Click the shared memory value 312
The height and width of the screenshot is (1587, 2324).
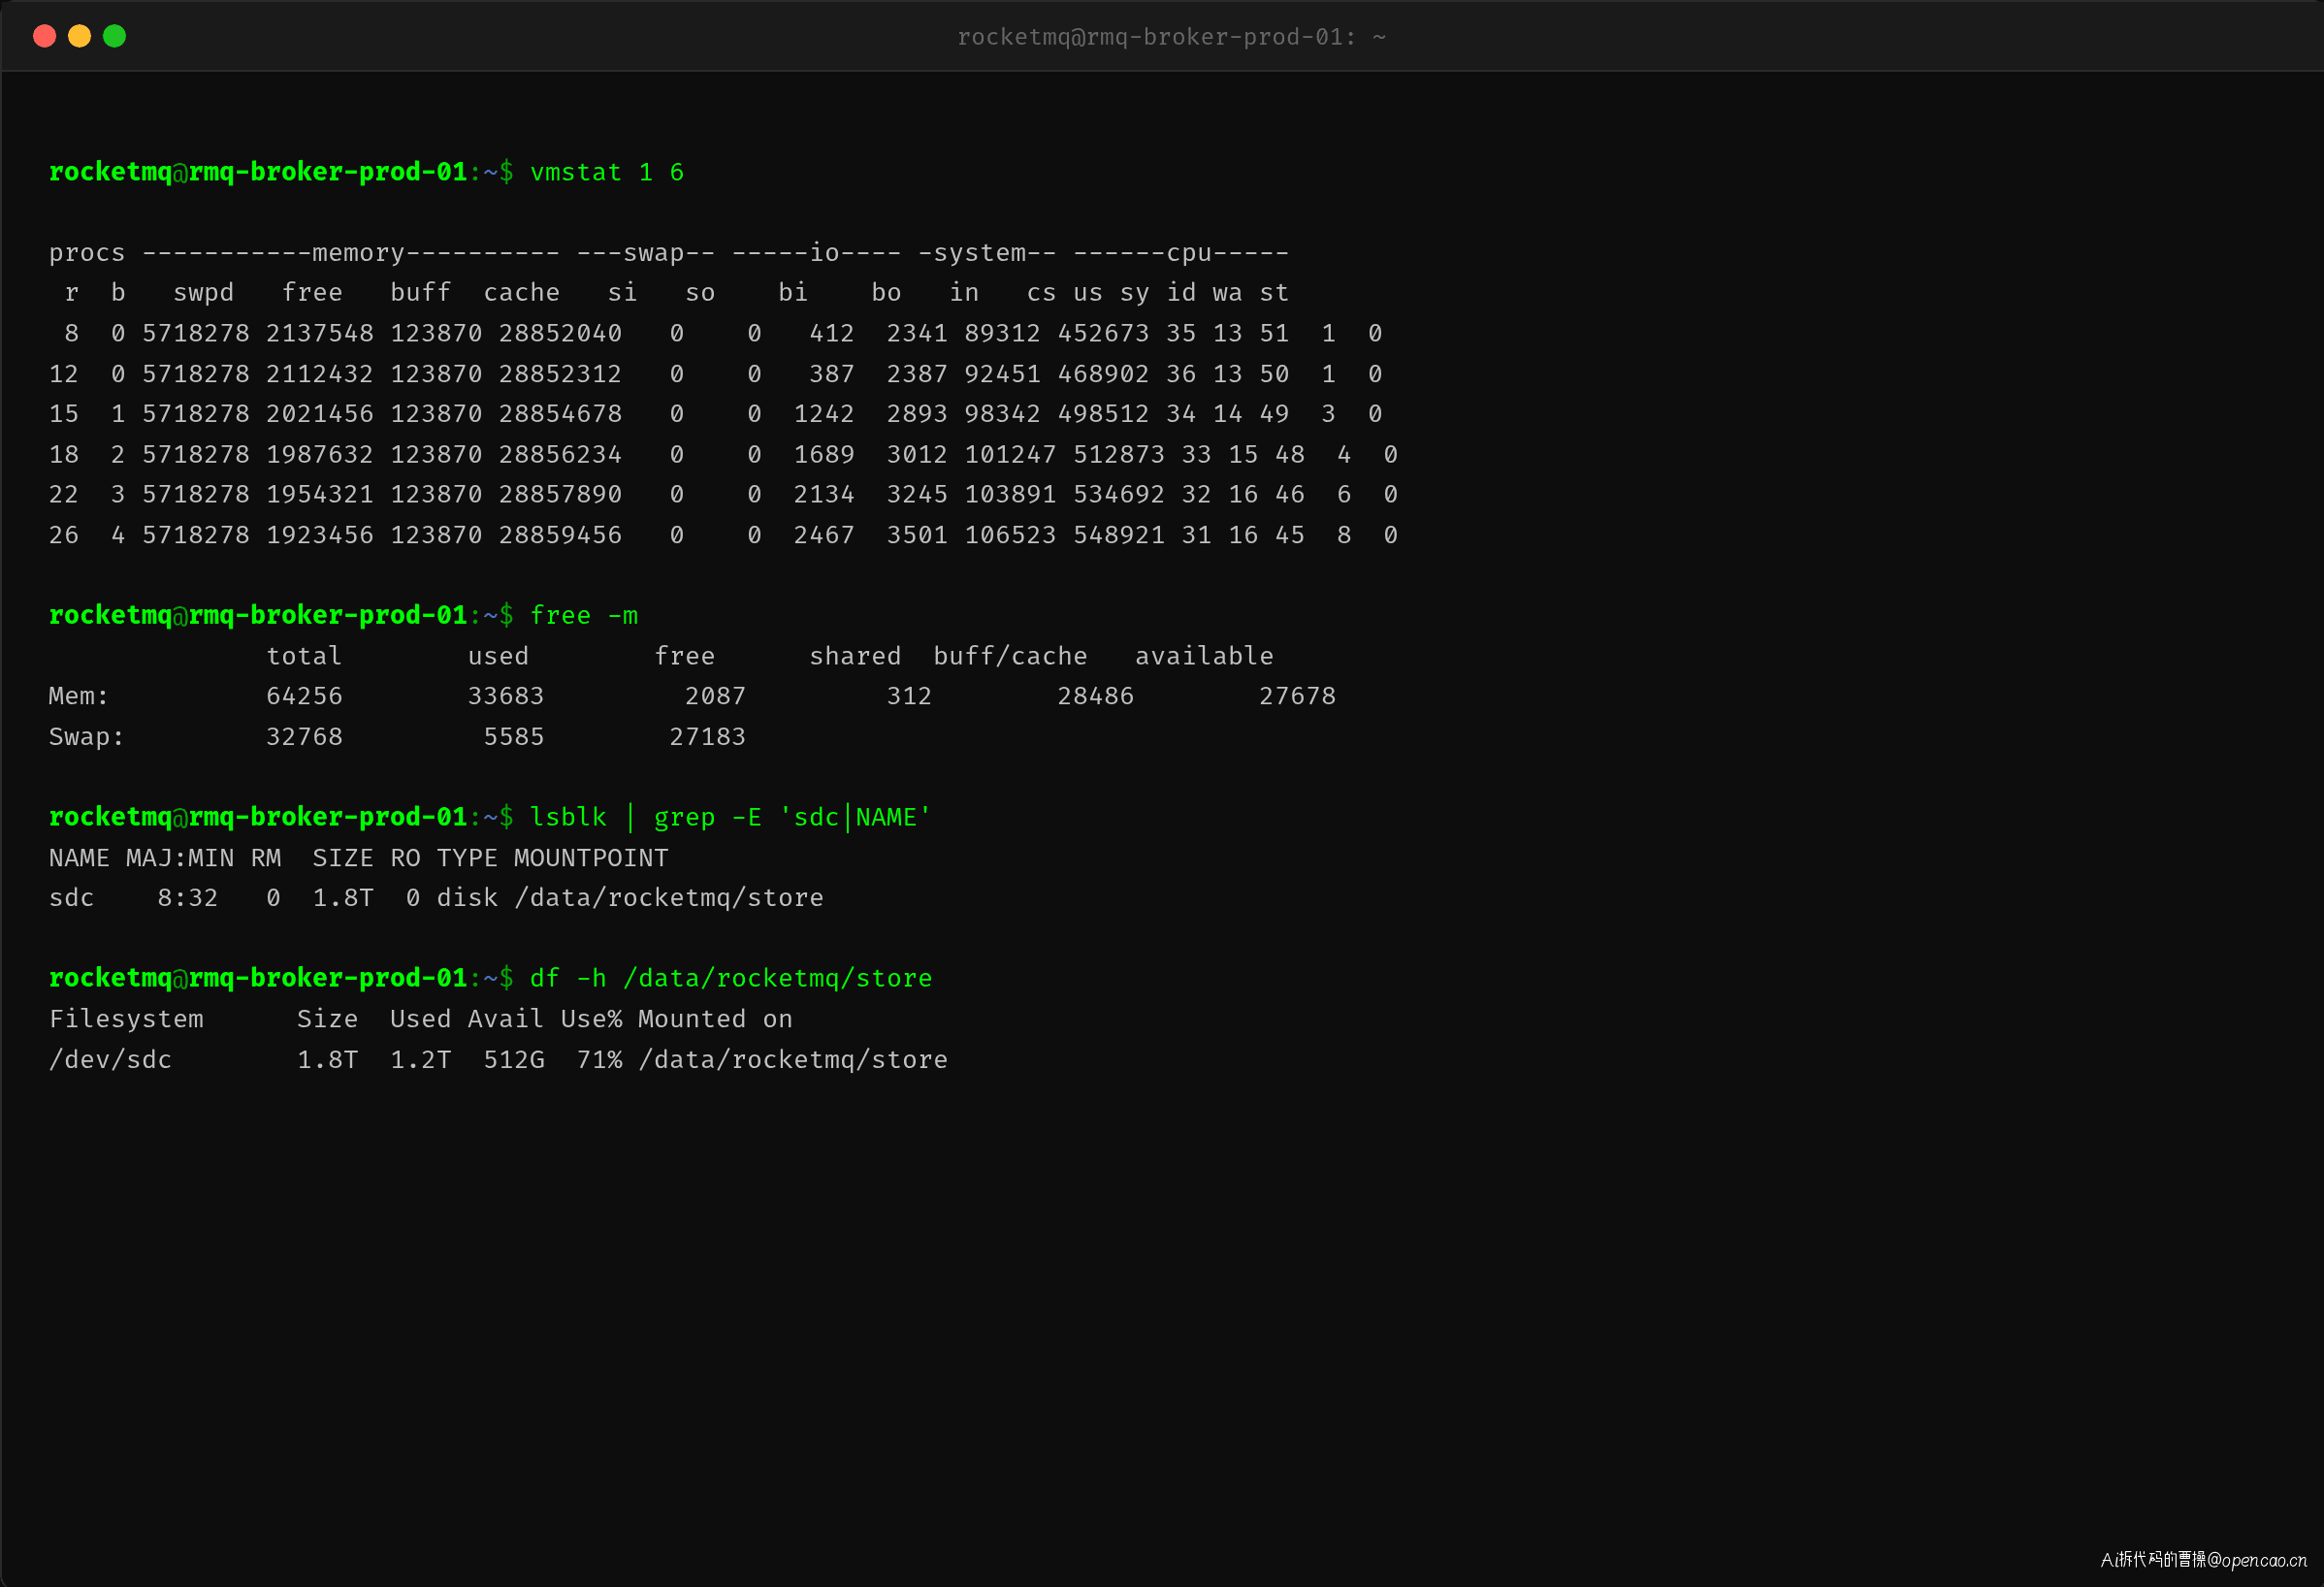(x=910, y=696)
